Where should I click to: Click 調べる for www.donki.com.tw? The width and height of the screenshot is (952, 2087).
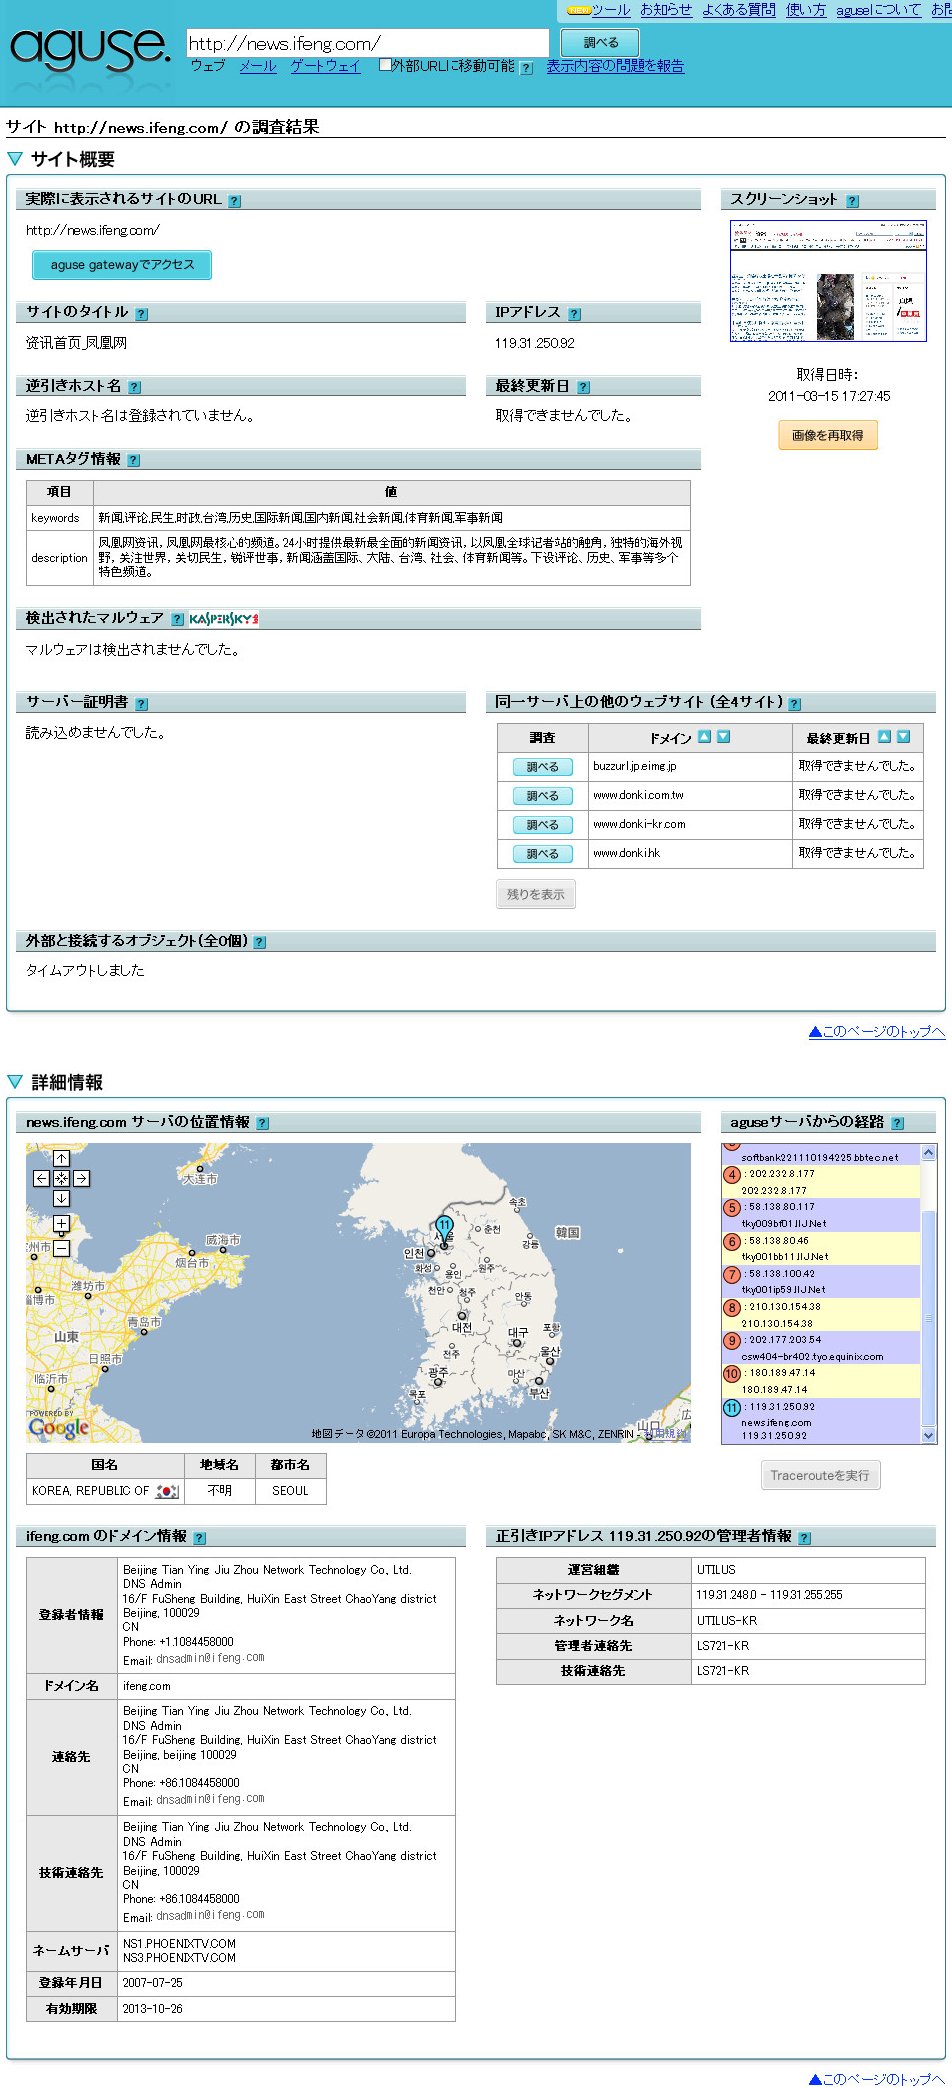pos(543,796)
